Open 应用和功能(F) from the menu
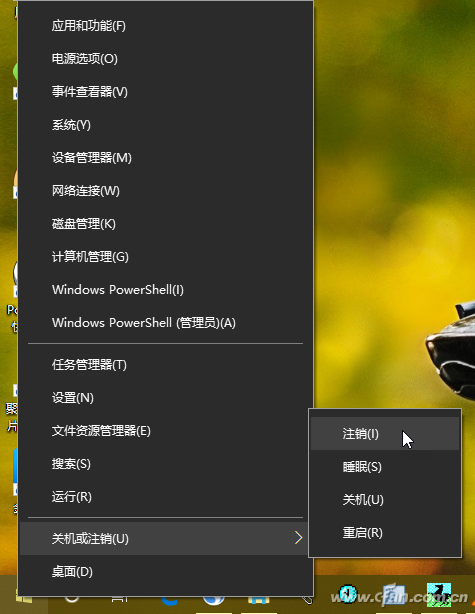The image size is (475, 614). (165, 26)
